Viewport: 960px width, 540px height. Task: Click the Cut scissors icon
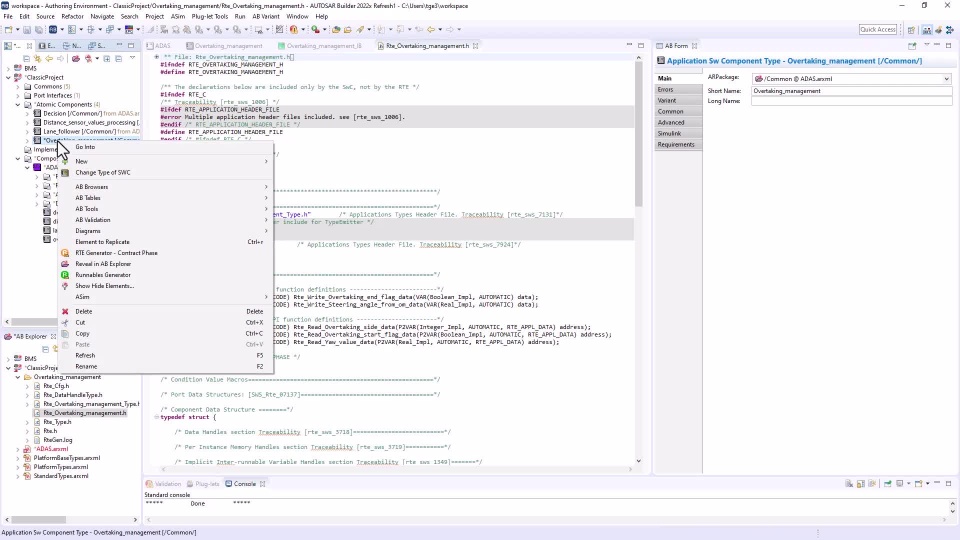(x=65, y=322)
